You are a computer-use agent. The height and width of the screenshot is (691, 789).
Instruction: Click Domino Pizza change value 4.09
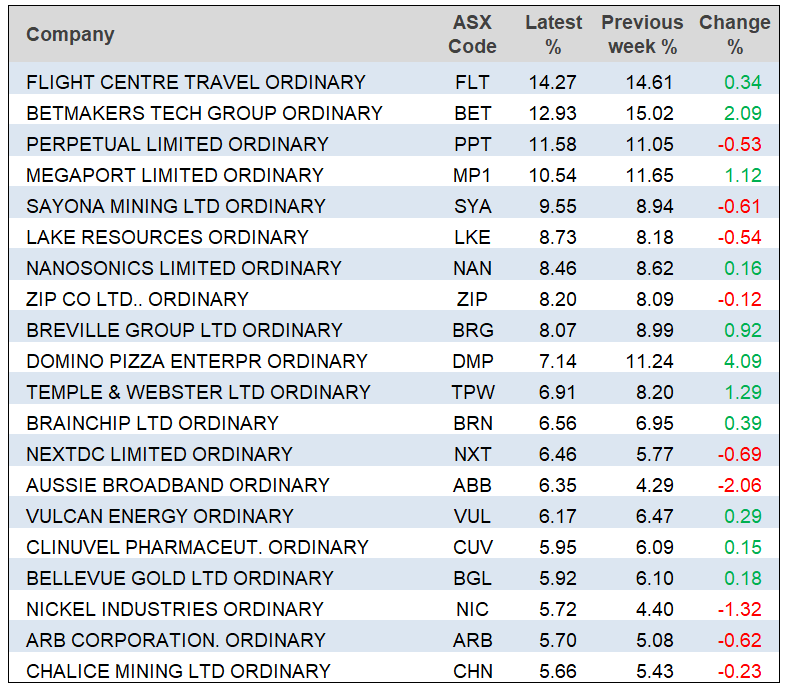pyautogui.click(x=743, y=361)
